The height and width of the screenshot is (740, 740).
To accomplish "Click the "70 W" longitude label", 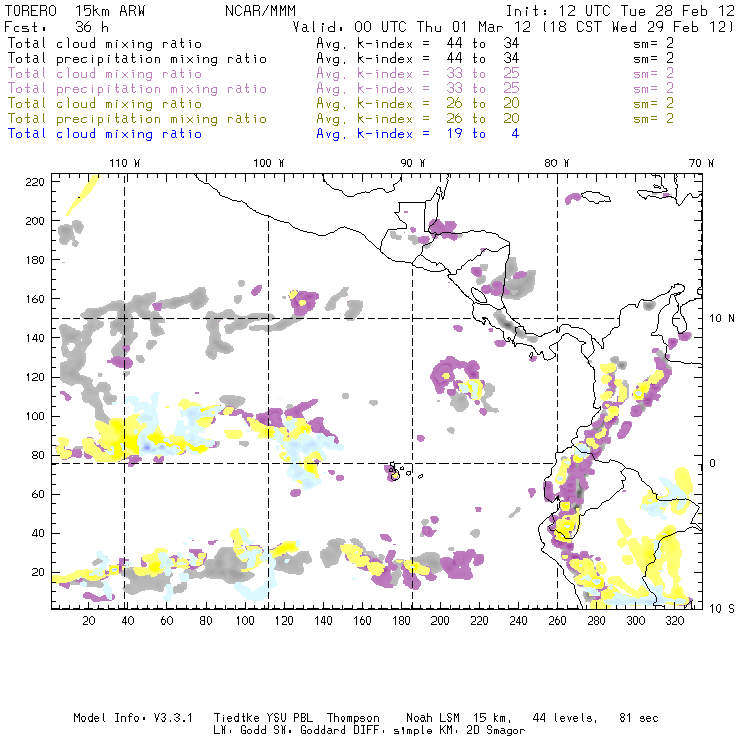I will (701, 163).
